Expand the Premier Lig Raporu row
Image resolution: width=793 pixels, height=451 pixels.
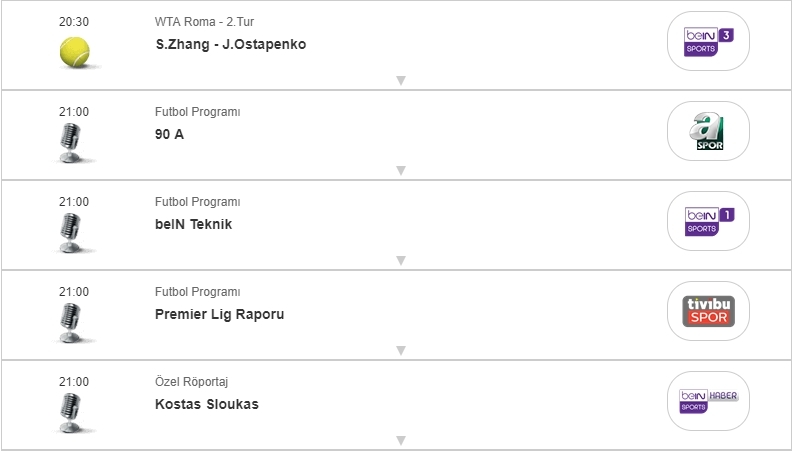[x=400, y=350]
